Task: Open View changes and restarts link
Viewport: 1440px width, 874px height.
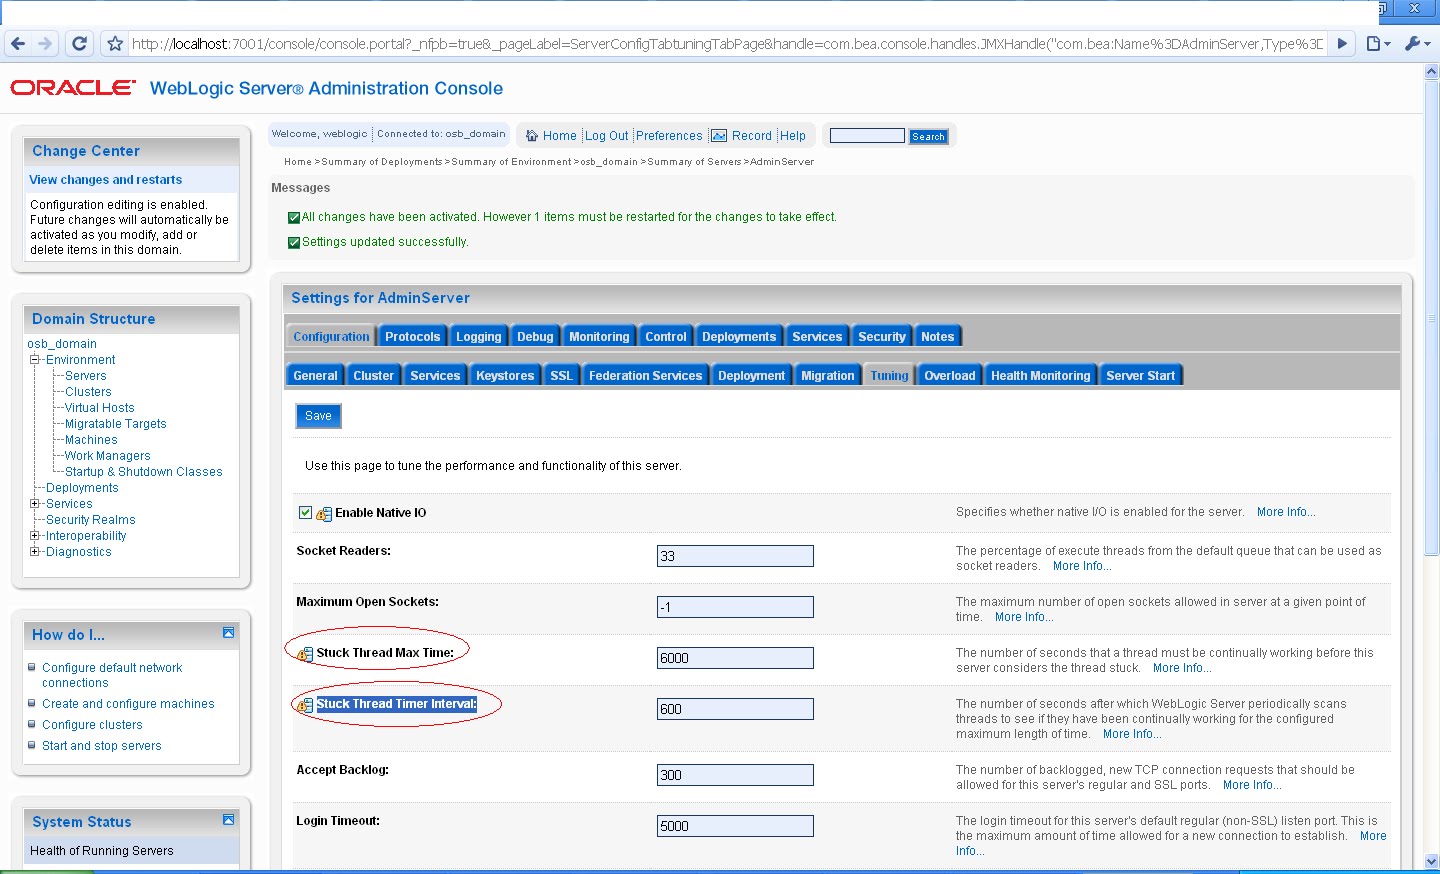Action: point(106,180)
